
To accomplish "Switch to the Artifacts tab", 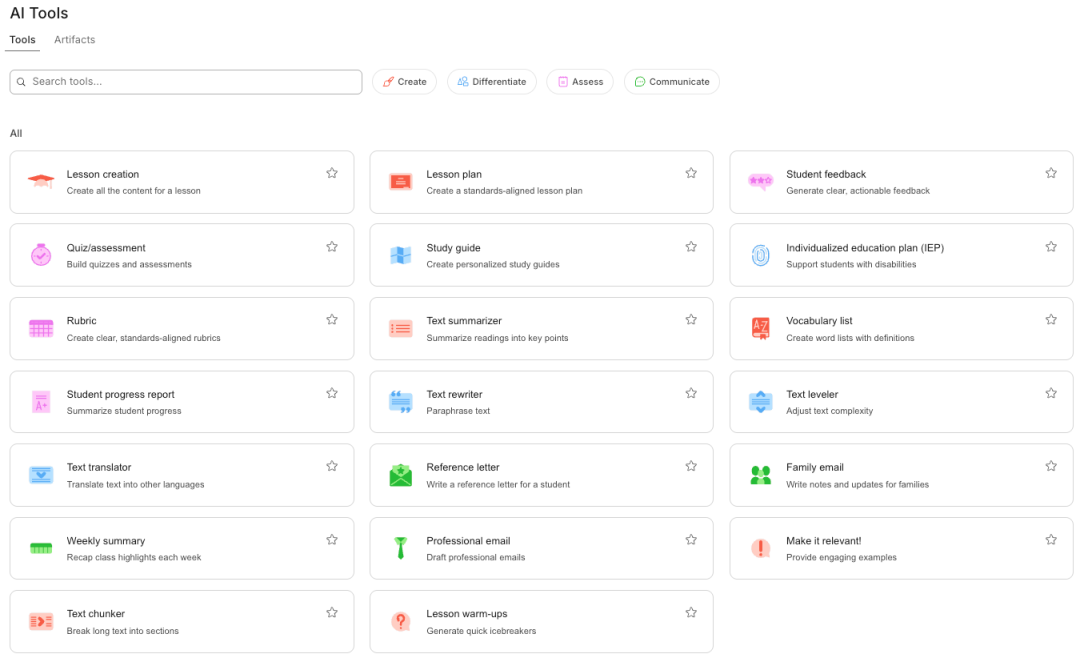I will pyautogui.click(x=75, y=40).
